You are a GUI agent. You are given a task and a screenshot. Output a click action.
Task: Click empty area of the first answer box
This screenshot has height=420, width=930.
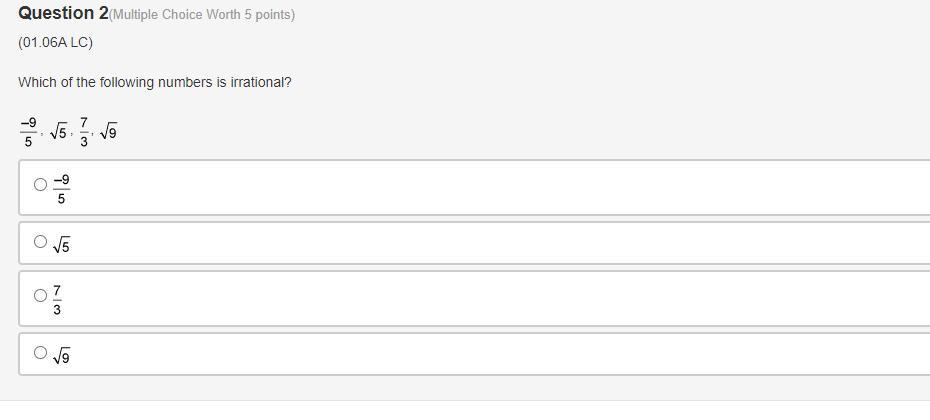tap(500, 188)
